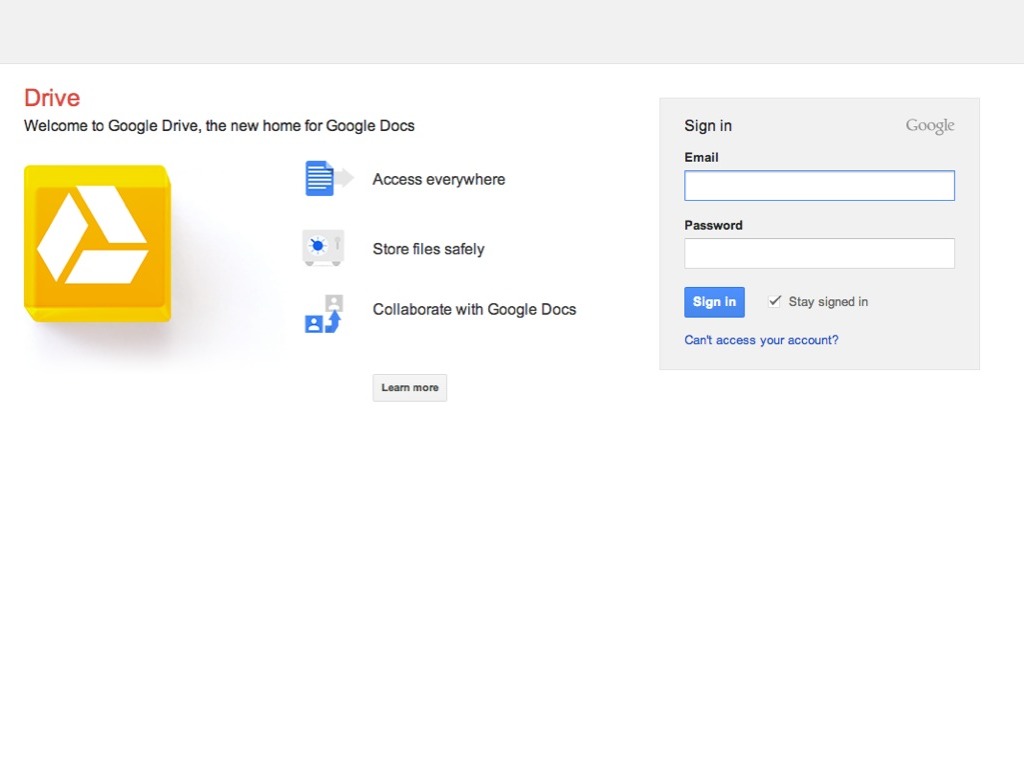Click the gray Google logo in sign-in box
The image size is (1024, 768).
929,126
